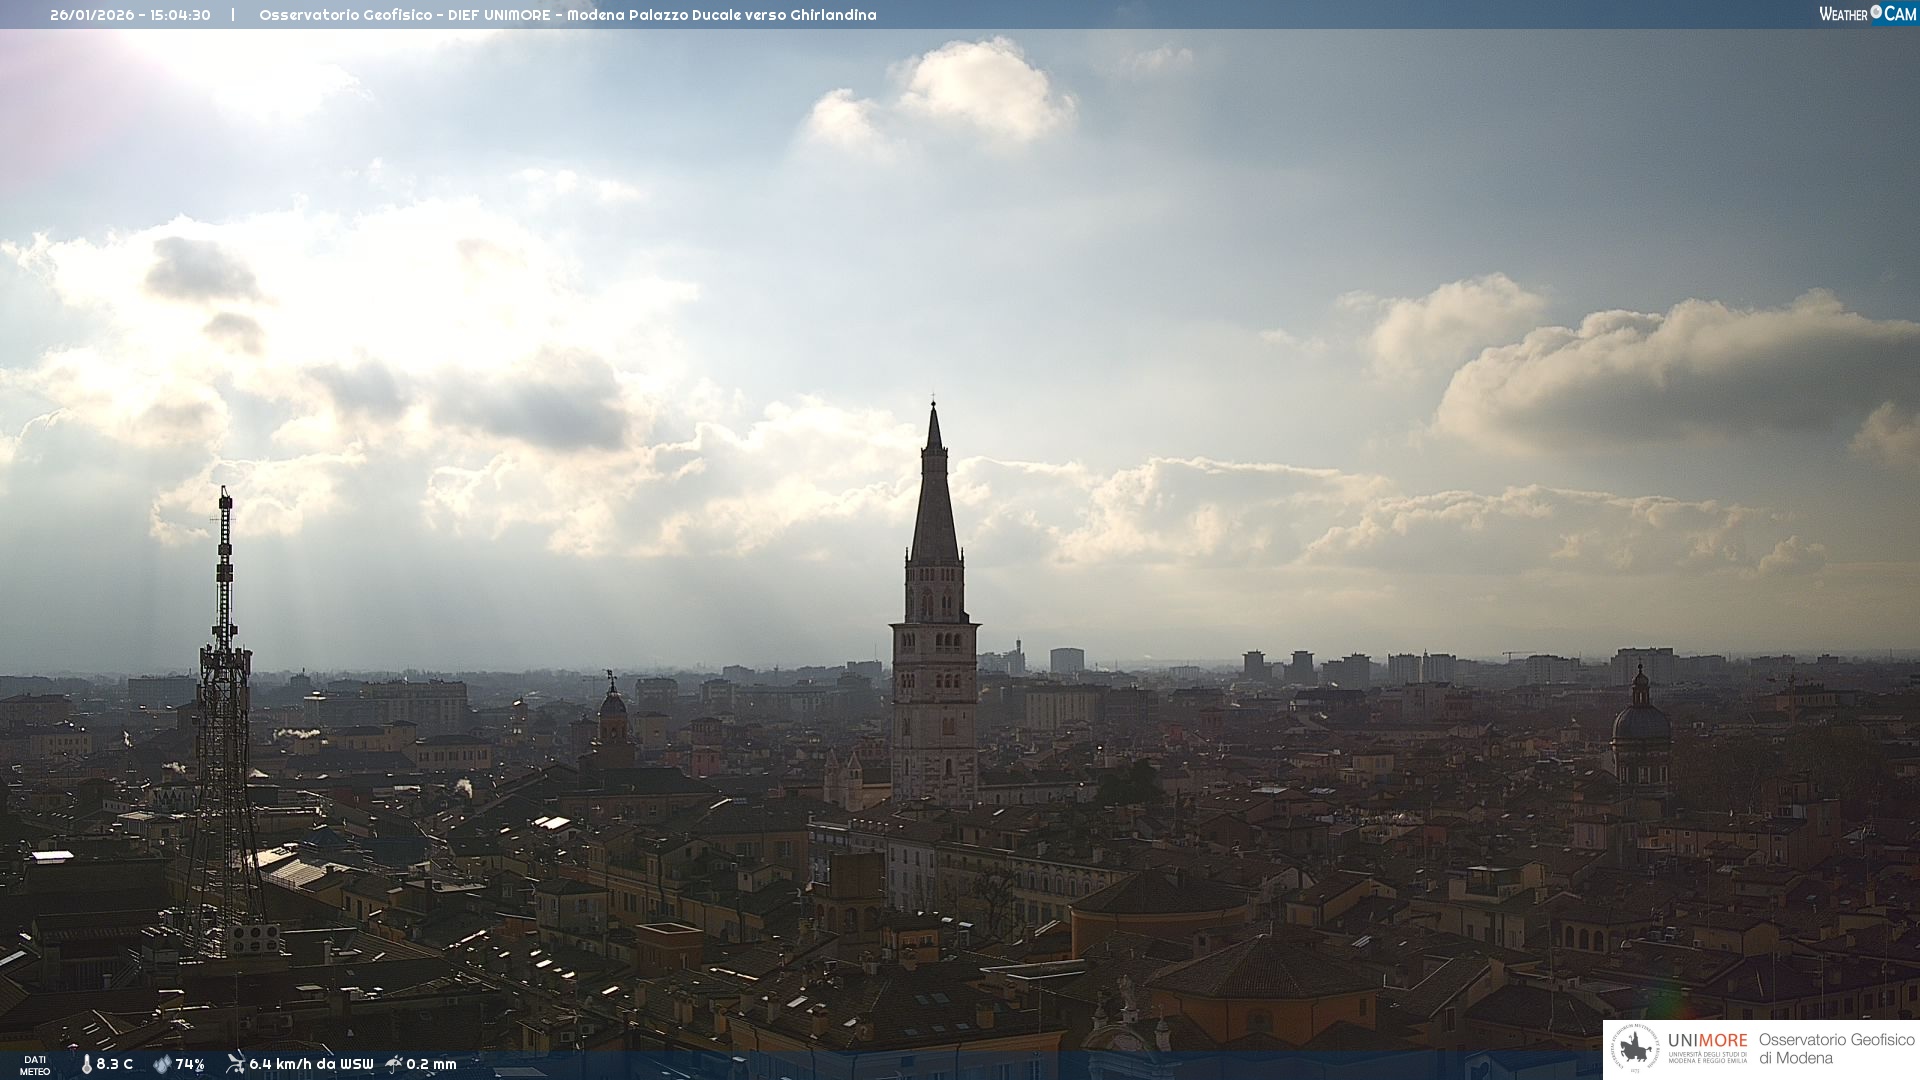Click the humidity water droplets icon
Screen dimensions: 1920x1080
pyautogui.click(x=162, y=1064)
